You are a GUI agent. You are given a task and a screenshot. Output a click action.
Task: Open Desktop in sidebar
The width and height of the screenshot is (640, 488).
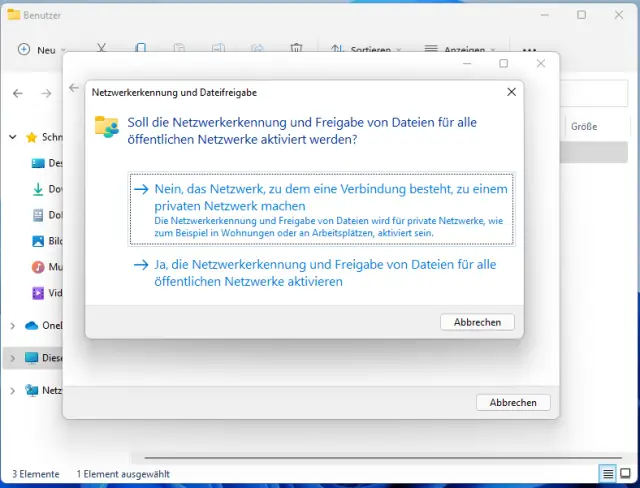pyautogui.click(x=47, y=163)
